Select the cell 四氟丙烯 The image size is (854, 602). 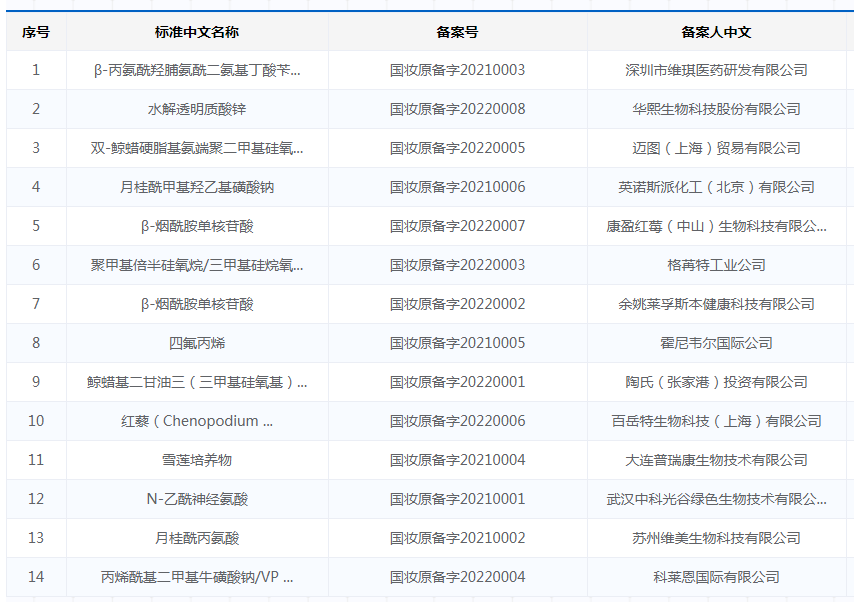click(x=197, y=343)
